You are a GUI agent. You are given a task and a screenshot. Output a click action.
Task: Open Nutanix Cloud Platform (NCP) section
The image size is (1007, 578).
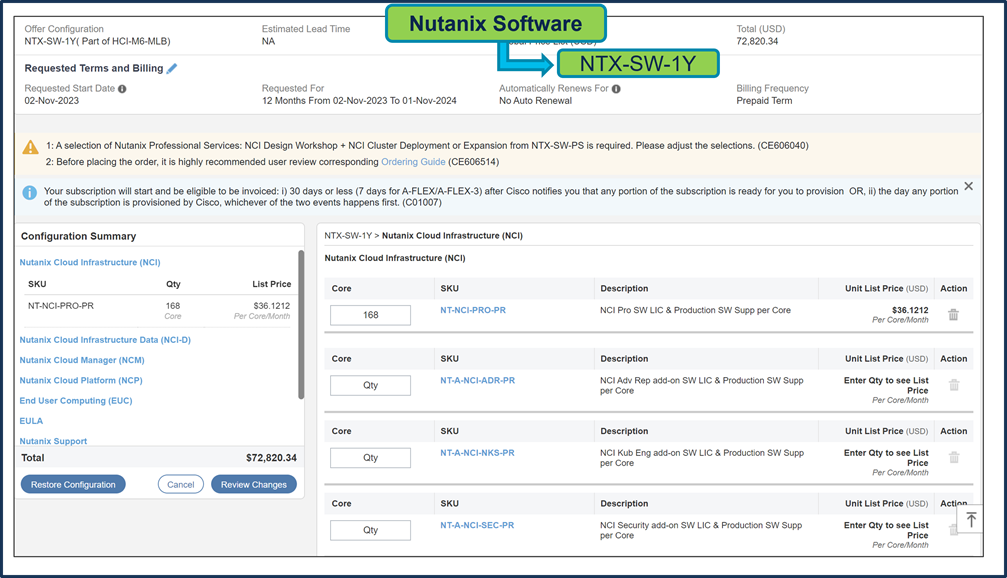pyautogui.click(x=81, y=380)
